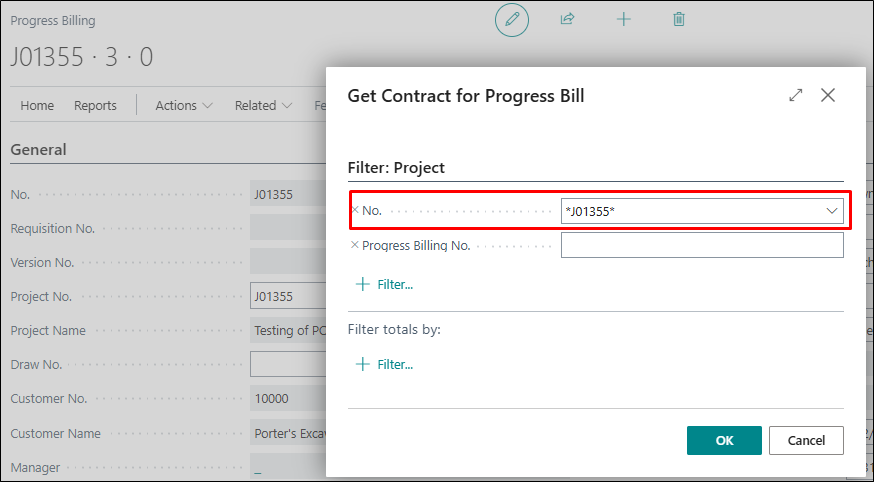Remove the No. filter with its X
Viewport: 874px width, 482px height.
pos(355,211)
